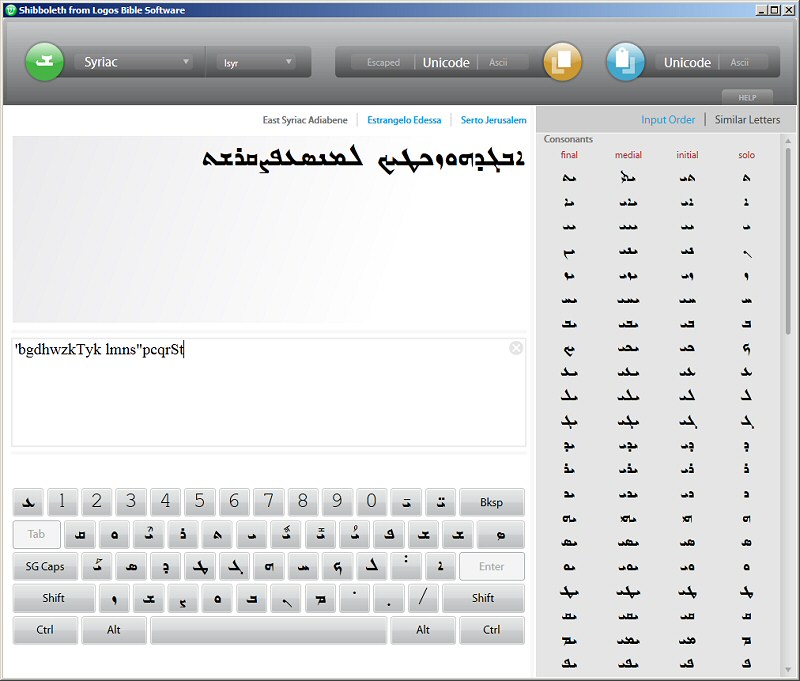This screenshot has height=681, width=800.
Task: Select Ascii as the paste format
Action: [x=740, y=63]
